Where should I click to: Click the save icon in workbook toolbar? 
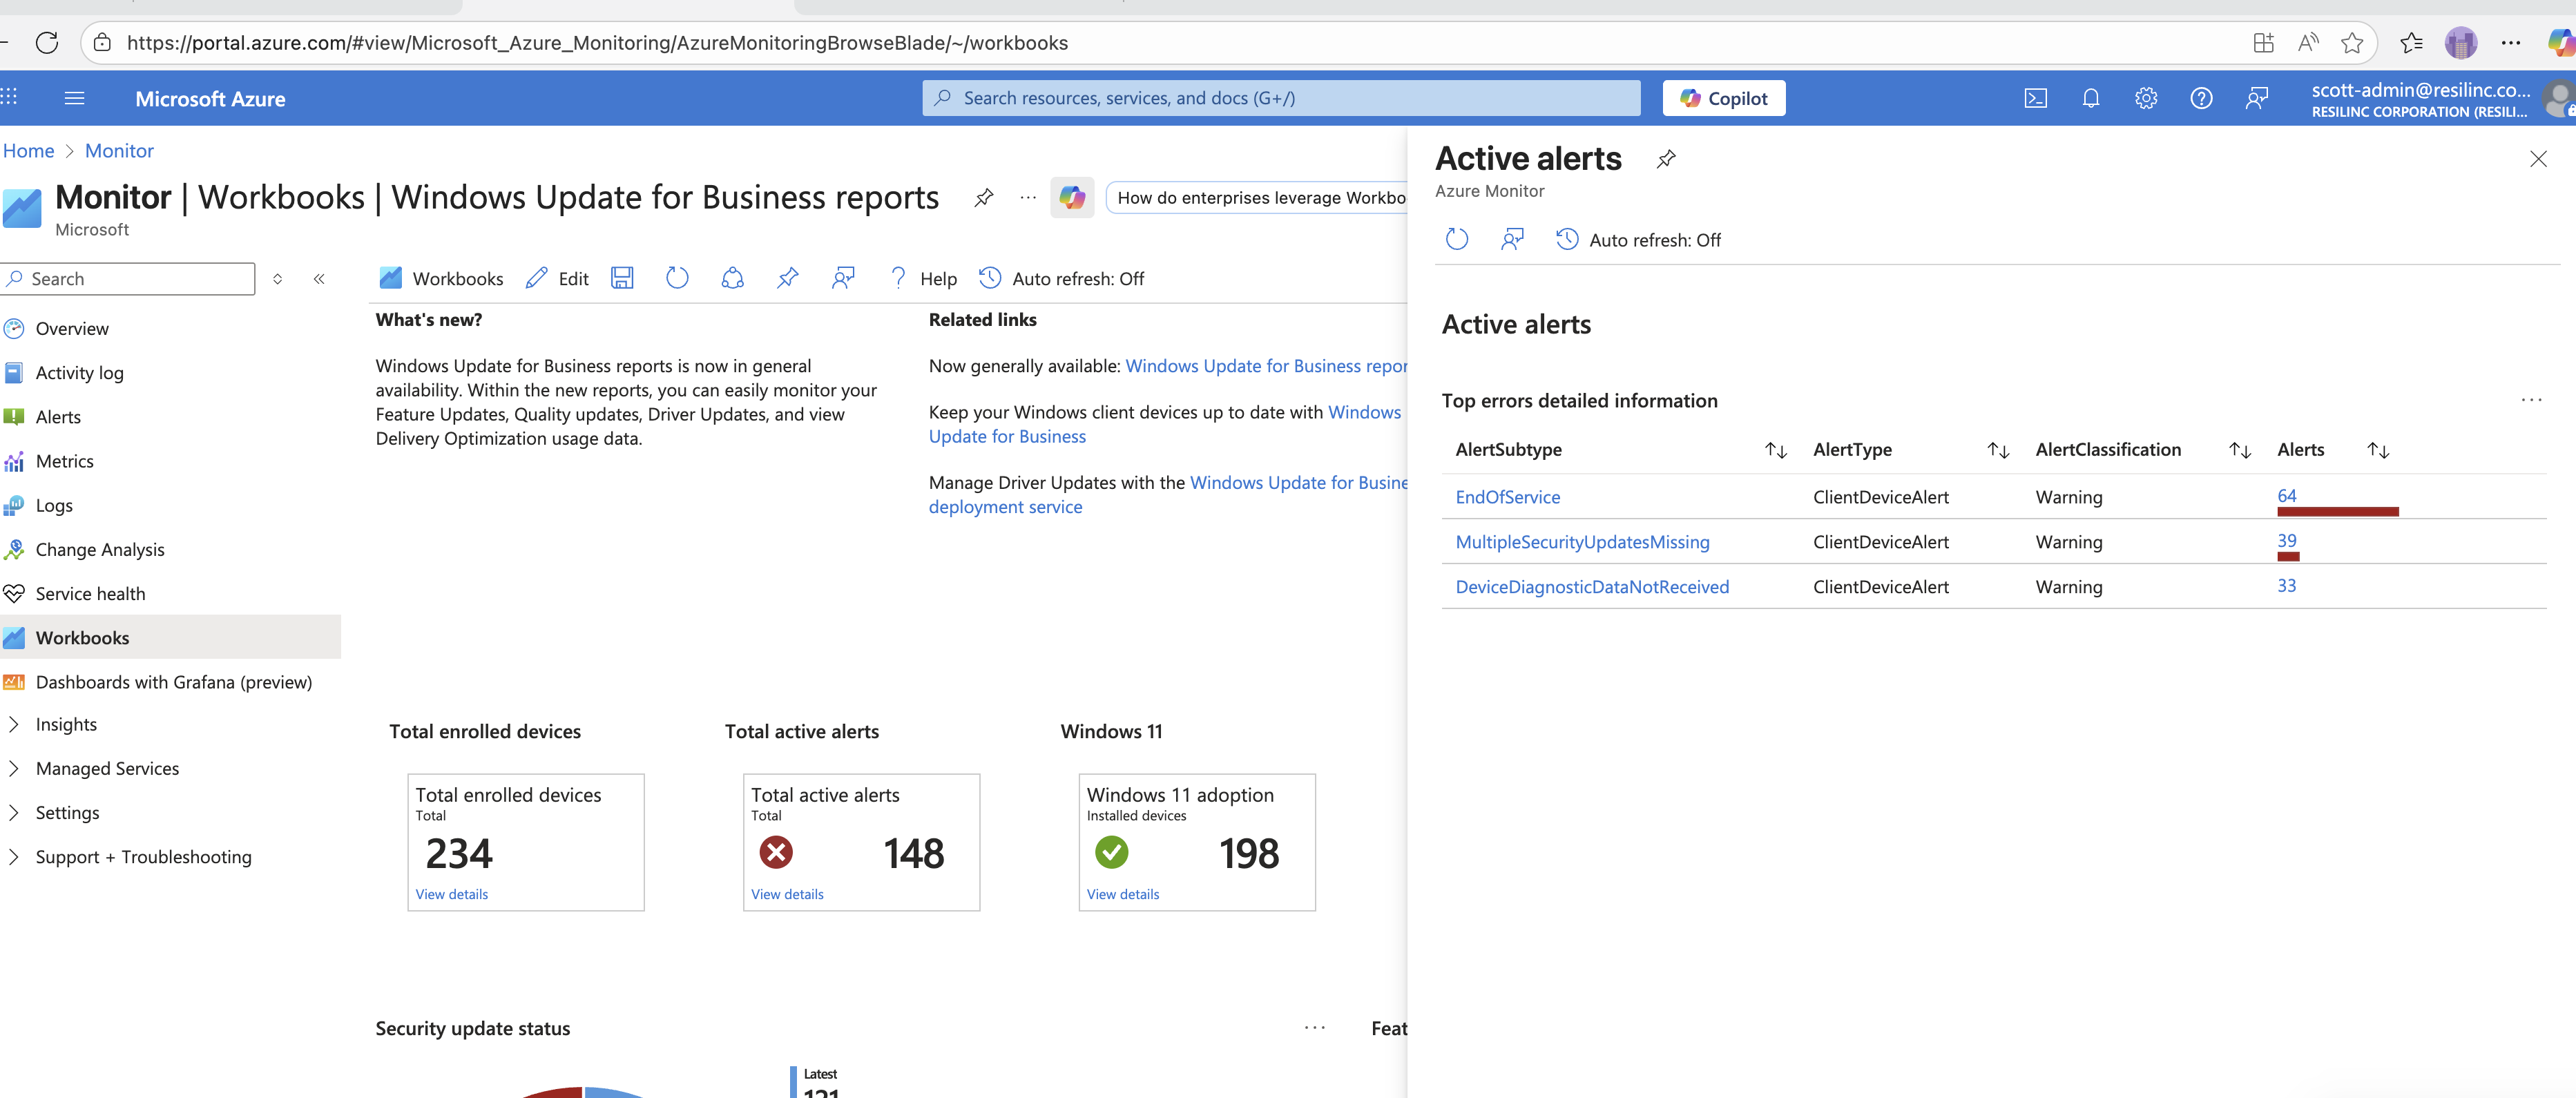(622, 278)
